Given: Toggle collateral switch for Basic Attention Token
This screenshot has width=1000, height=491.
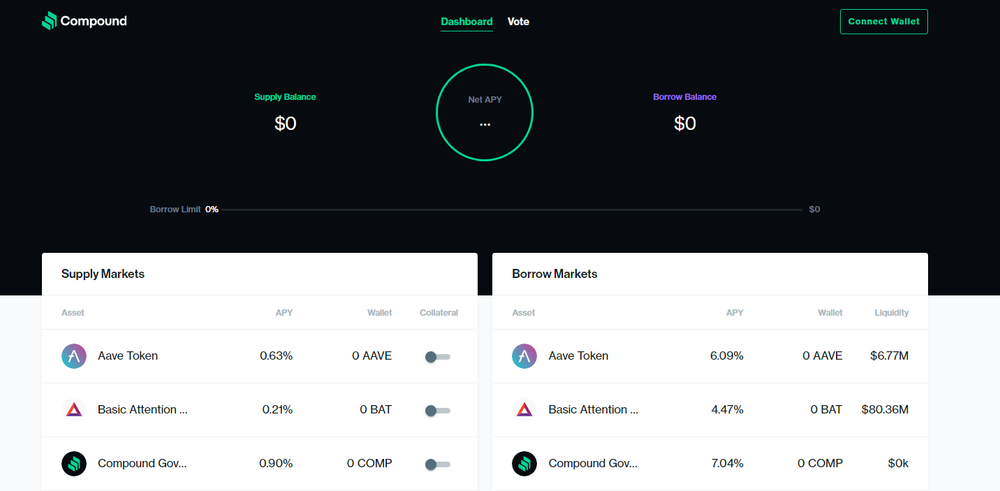Looking at the screenshot, I should (438, 411).
